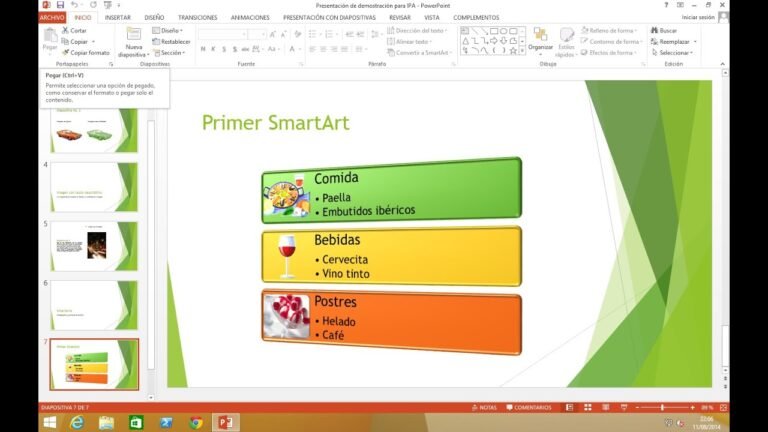Click Buscar binoculars button
Image resolution: width=768 pixels, height=432 pixels.
pos(664,30)
